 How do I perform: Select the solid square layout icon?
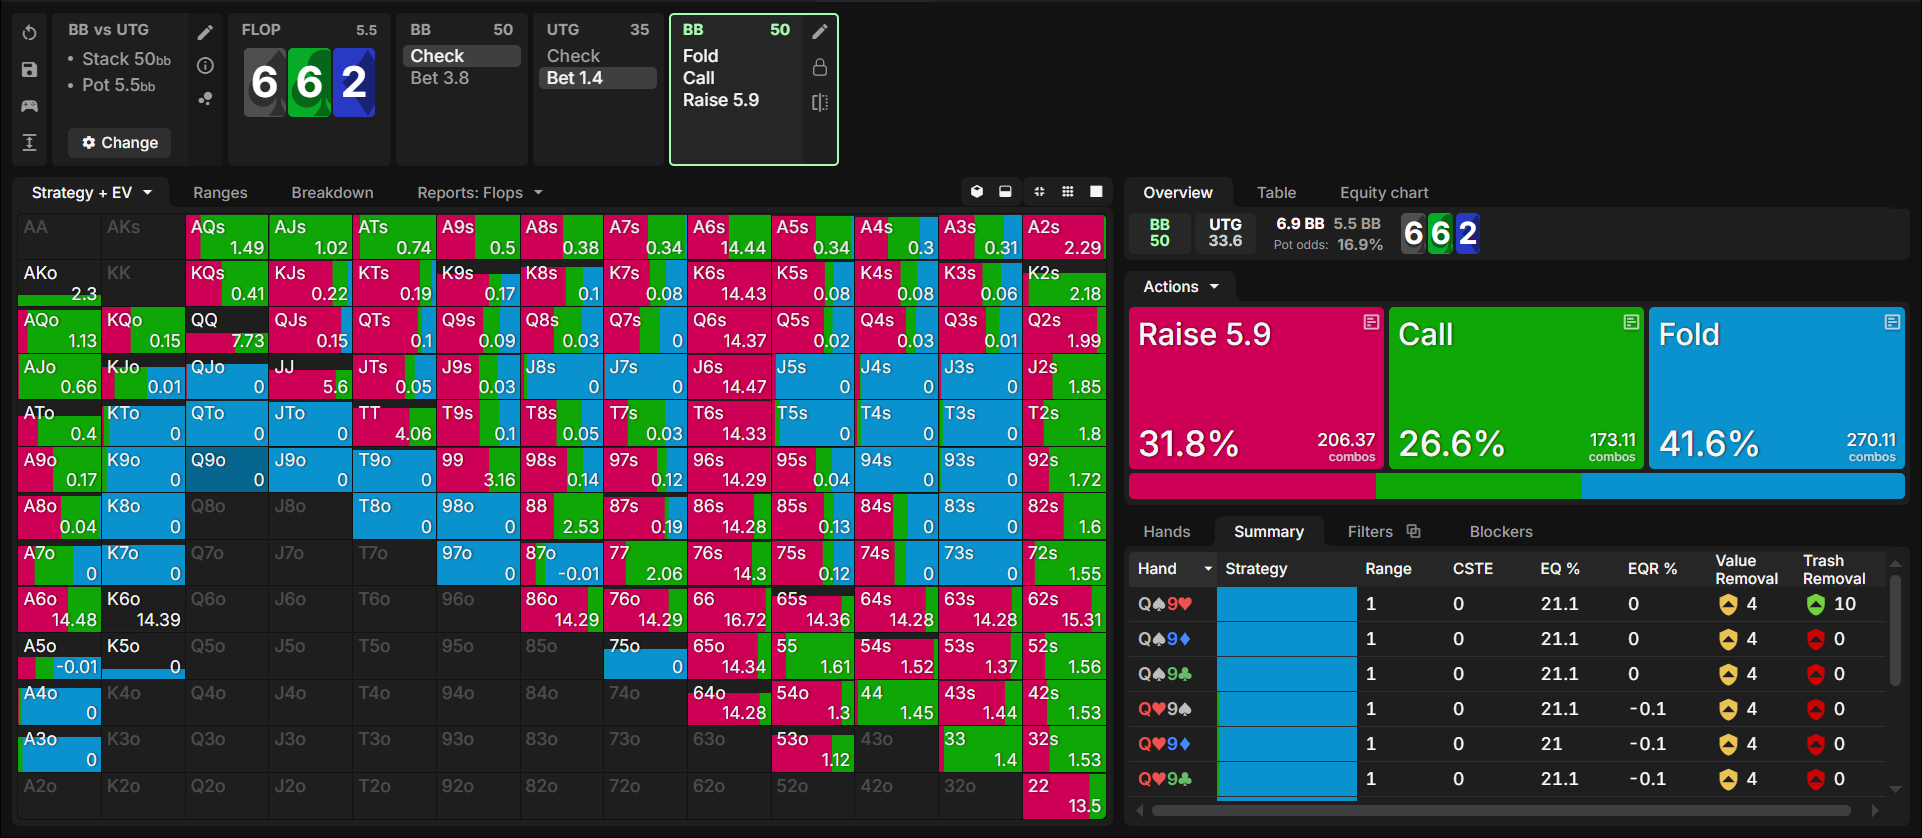[x=1096, y=192]
